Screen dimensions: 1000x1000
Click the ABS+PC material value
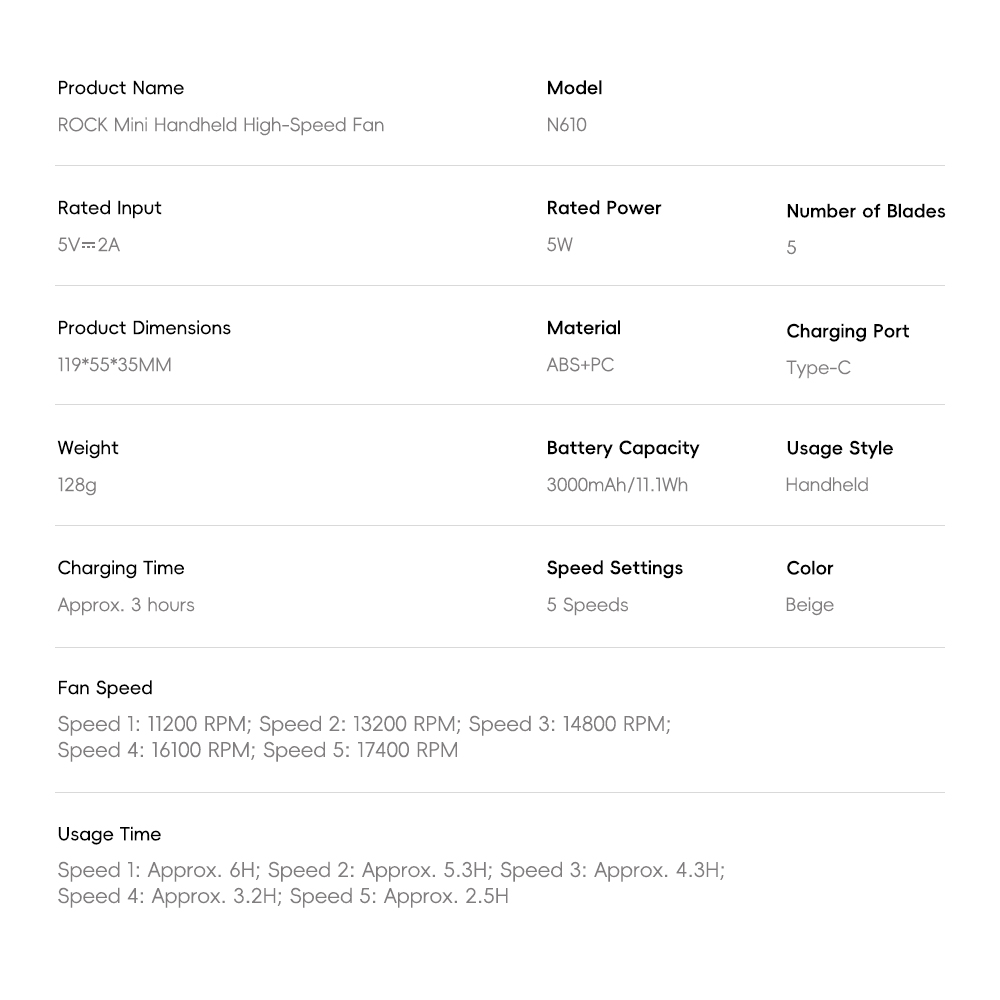[580, 365]
